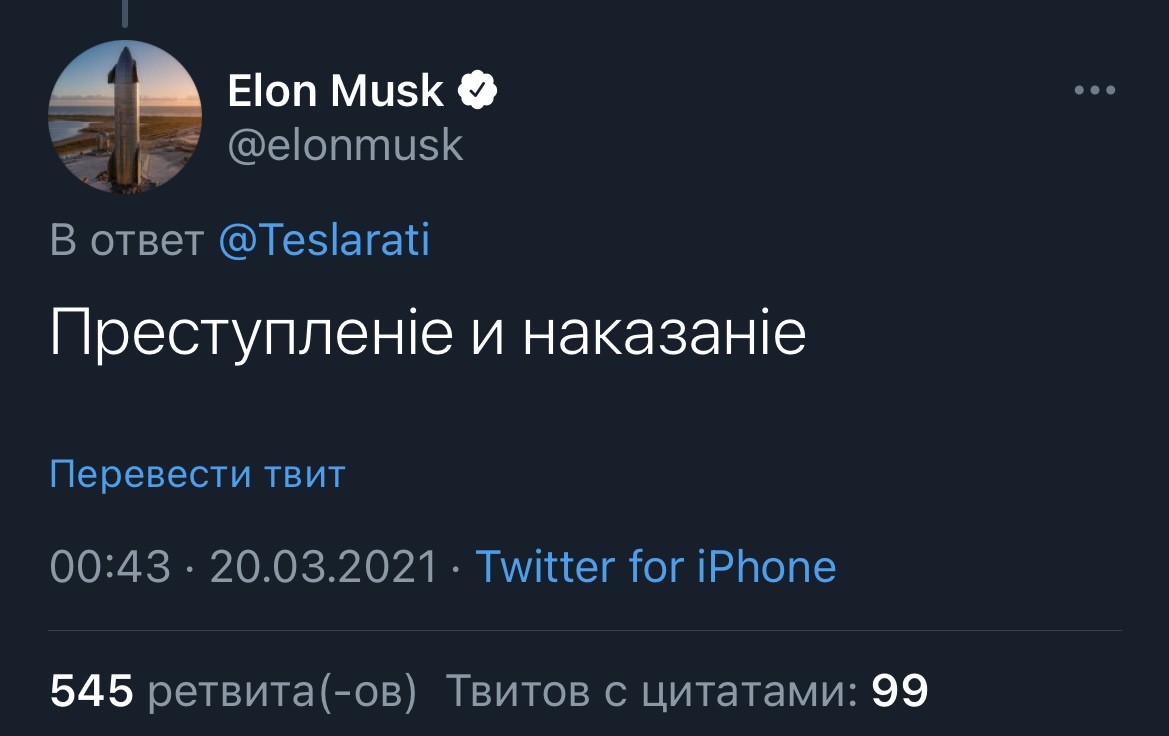Click the "В ответ" reply label
The width and height of the screenshot is (1169, 736).
click(127, 240)
